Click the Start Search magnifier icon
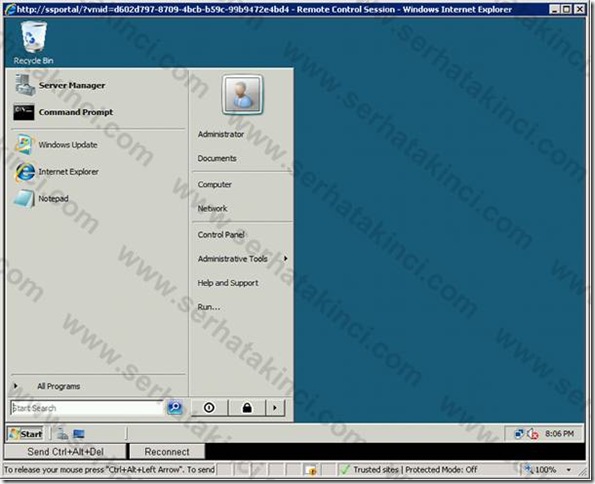 click(175, 408)
